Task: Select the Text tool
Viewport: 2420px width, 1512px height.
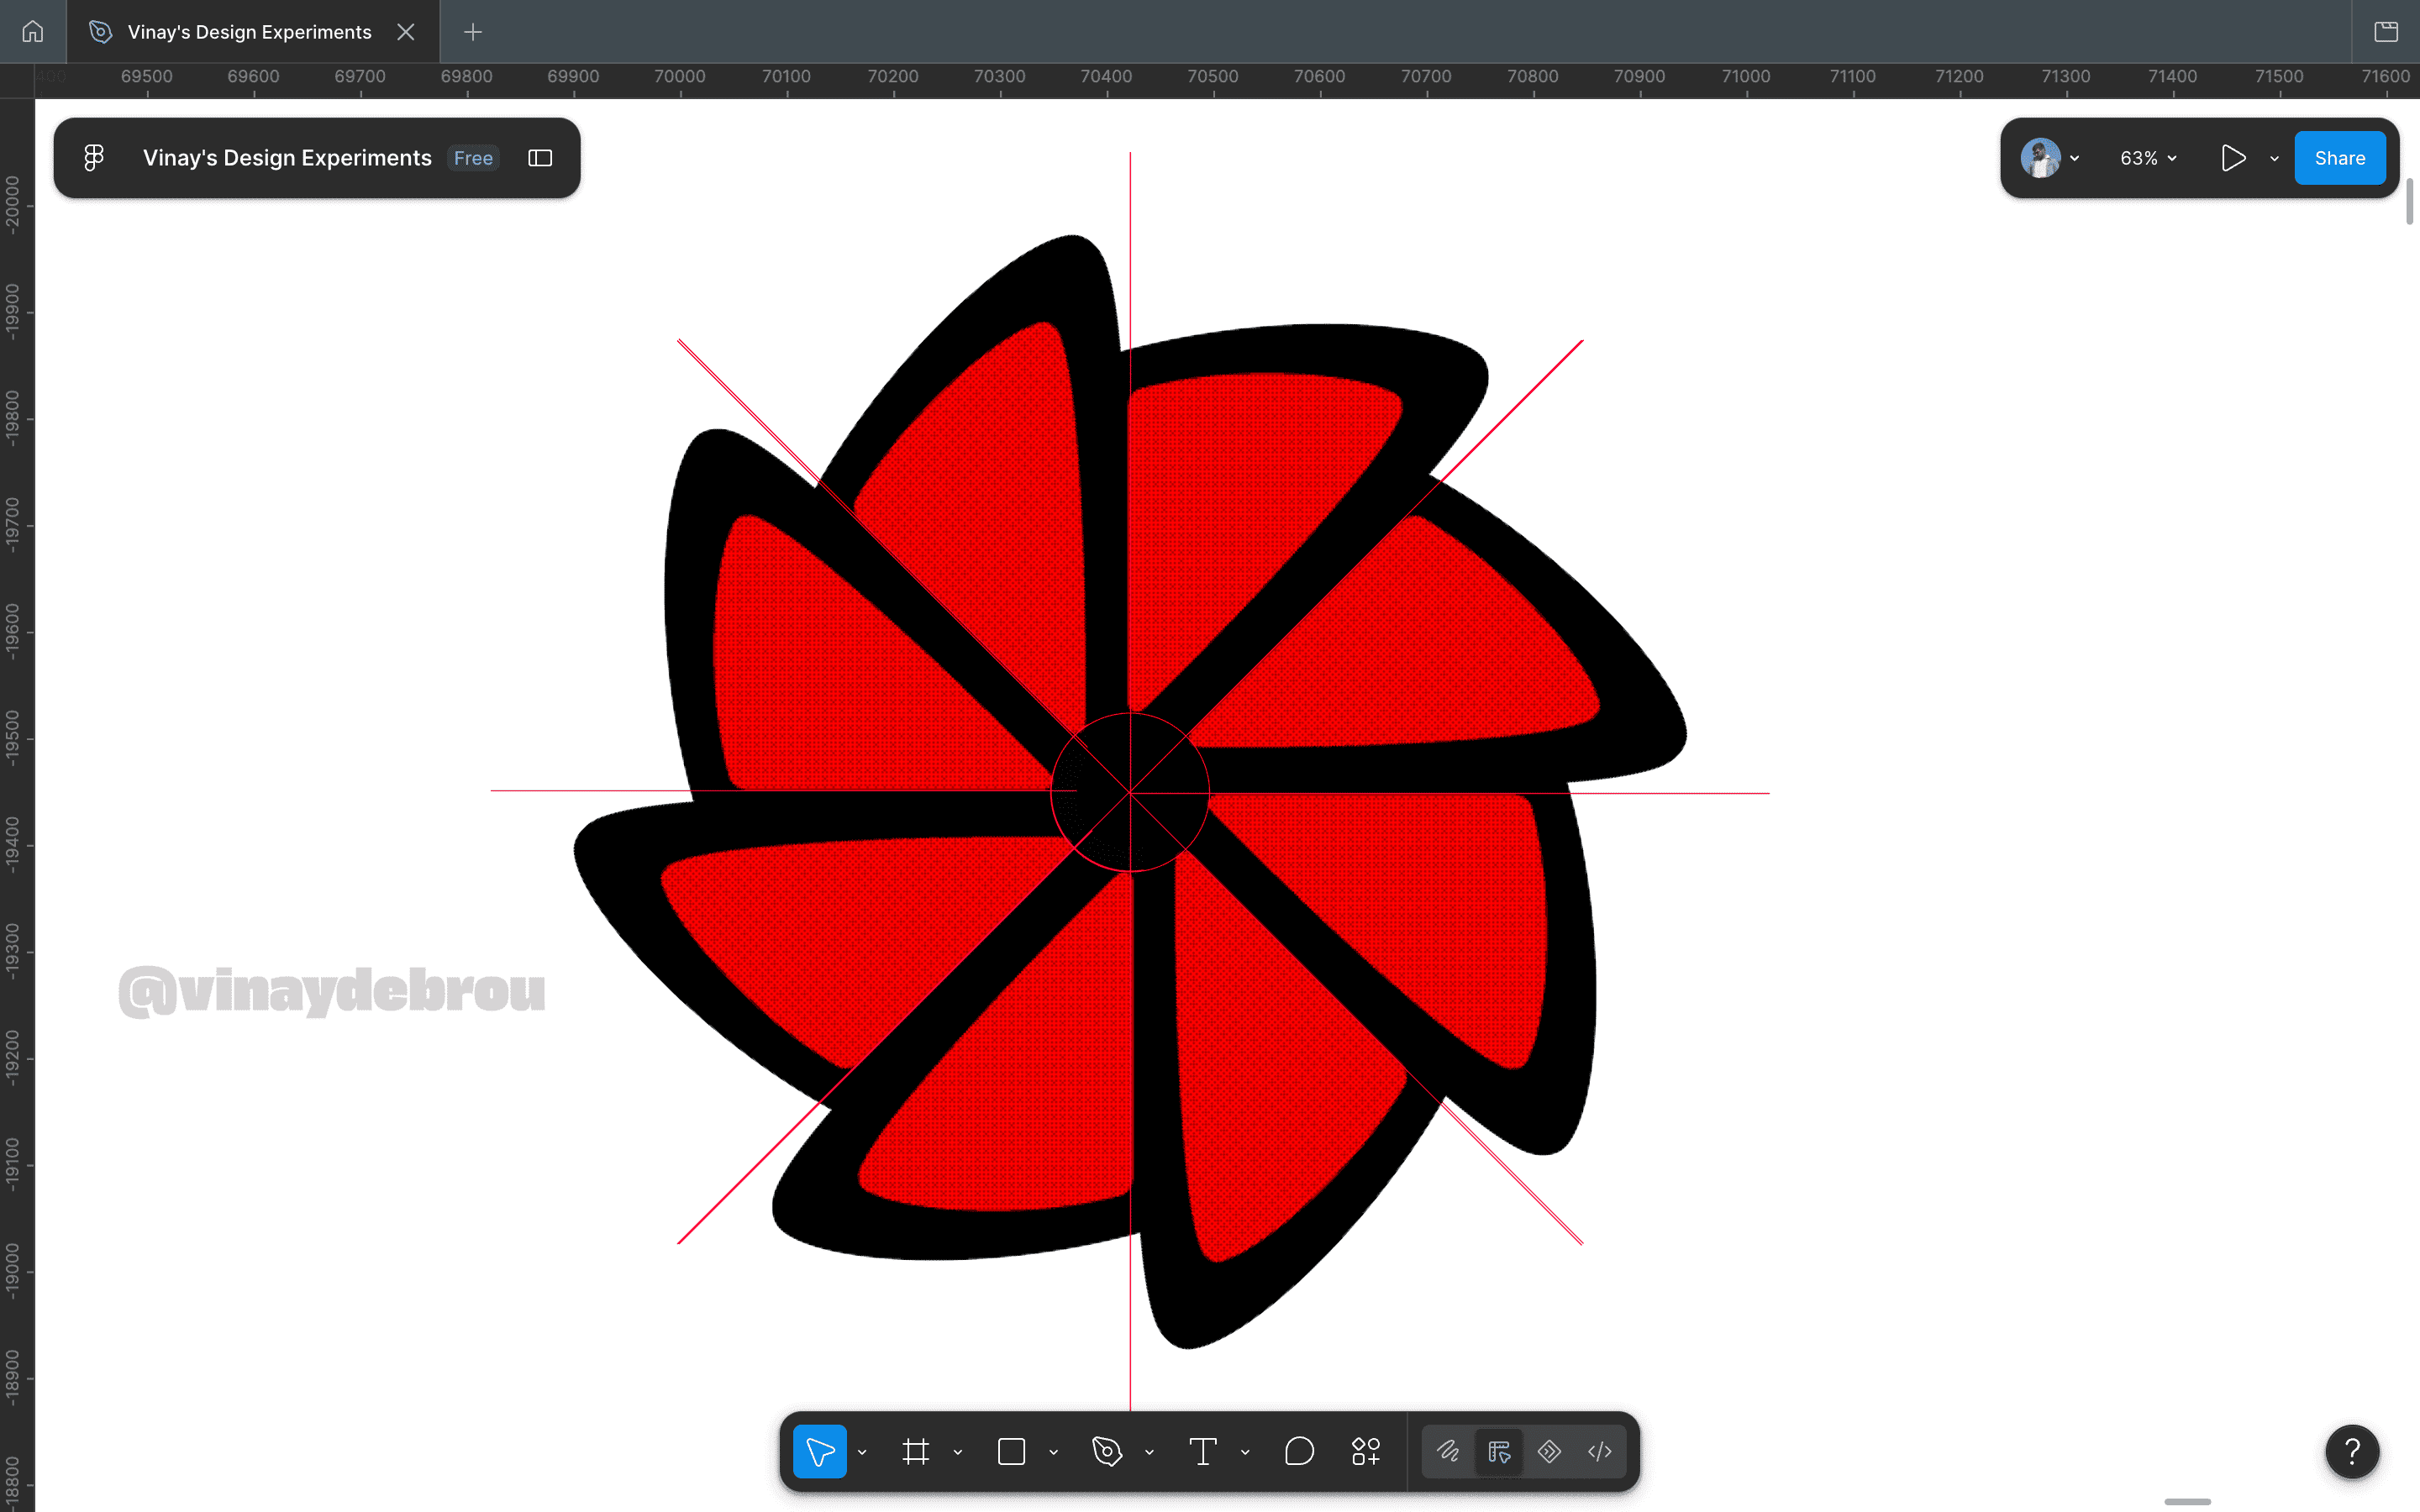Action: pos(1203,1451)
